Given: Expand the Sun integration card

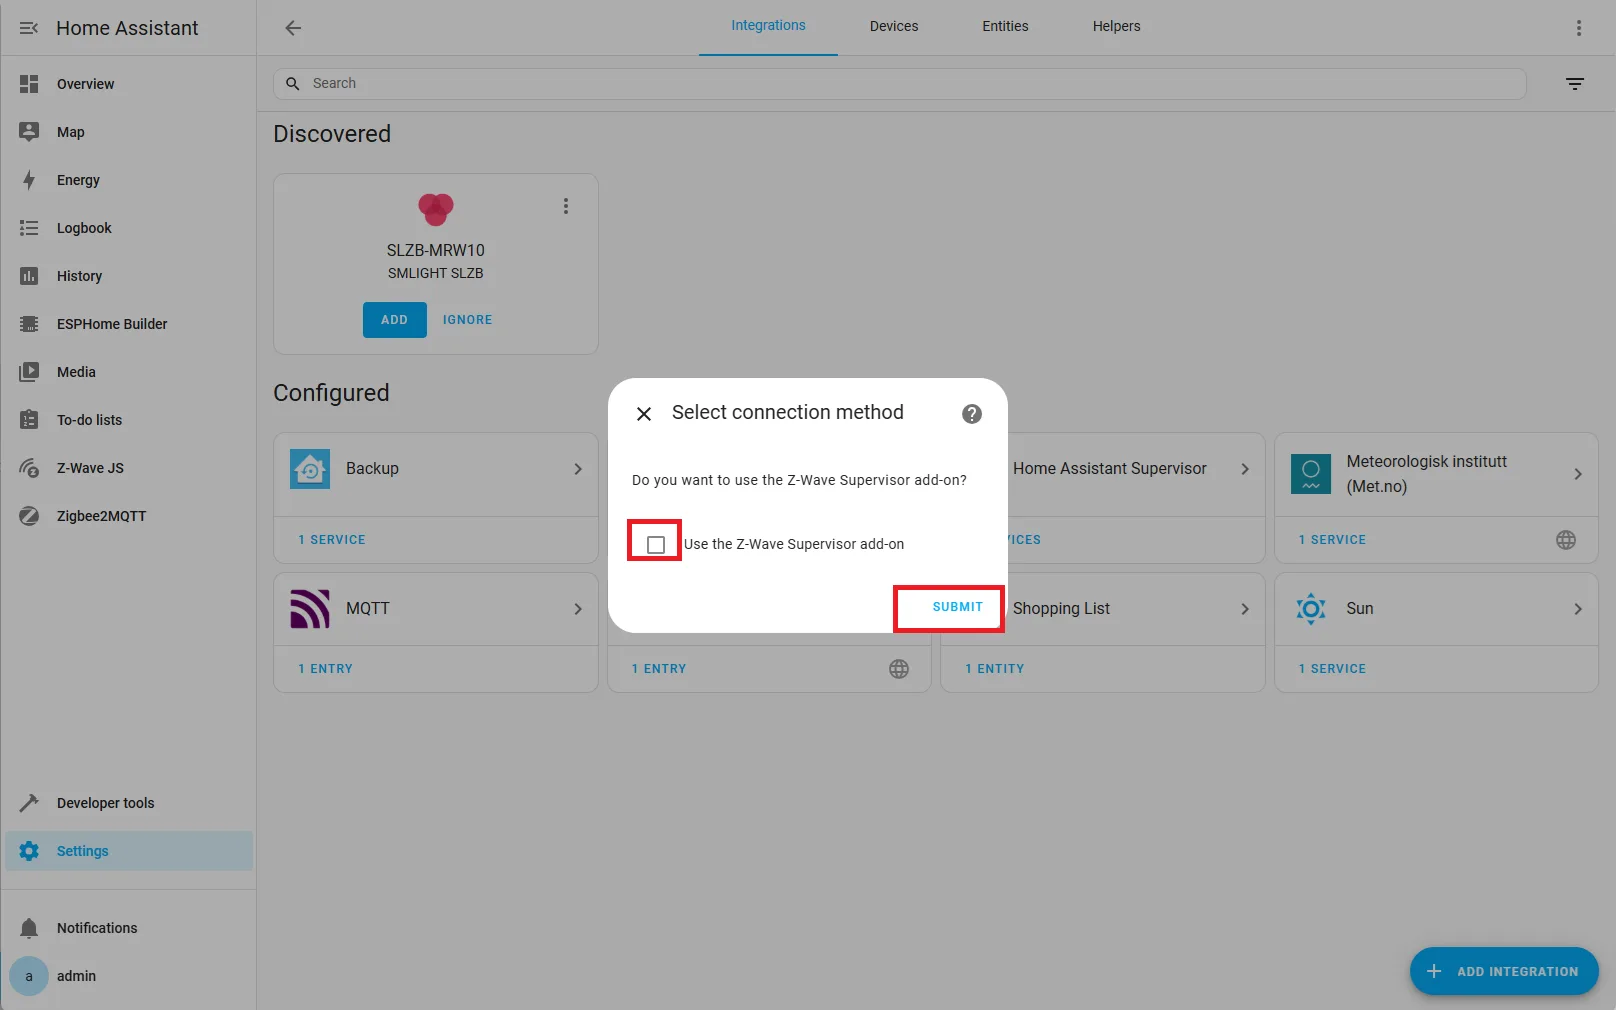Looking at the screenshot, I should point(1578,608).
